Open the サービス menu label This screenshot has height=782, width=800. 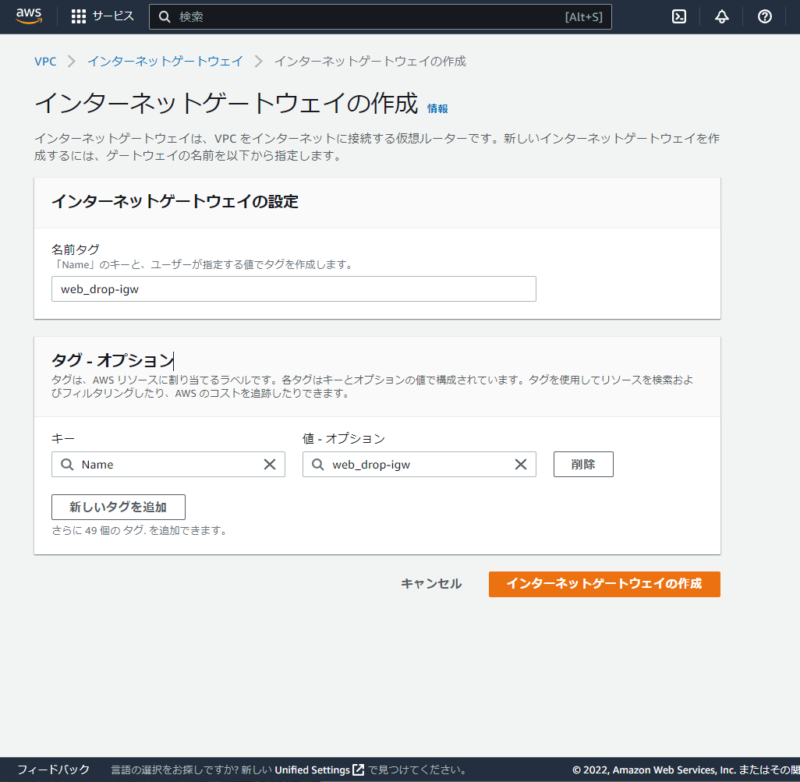(x=113, y=16)
